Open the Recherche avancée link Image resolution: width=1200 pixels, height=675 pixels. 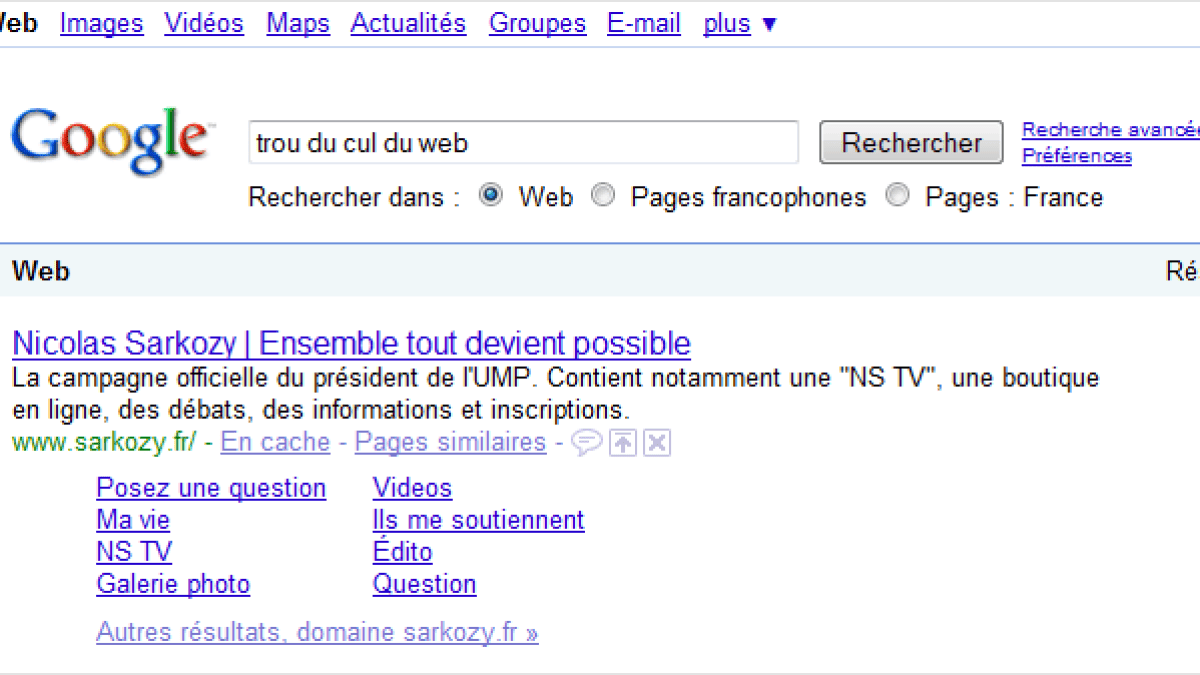click(1110, 130)
